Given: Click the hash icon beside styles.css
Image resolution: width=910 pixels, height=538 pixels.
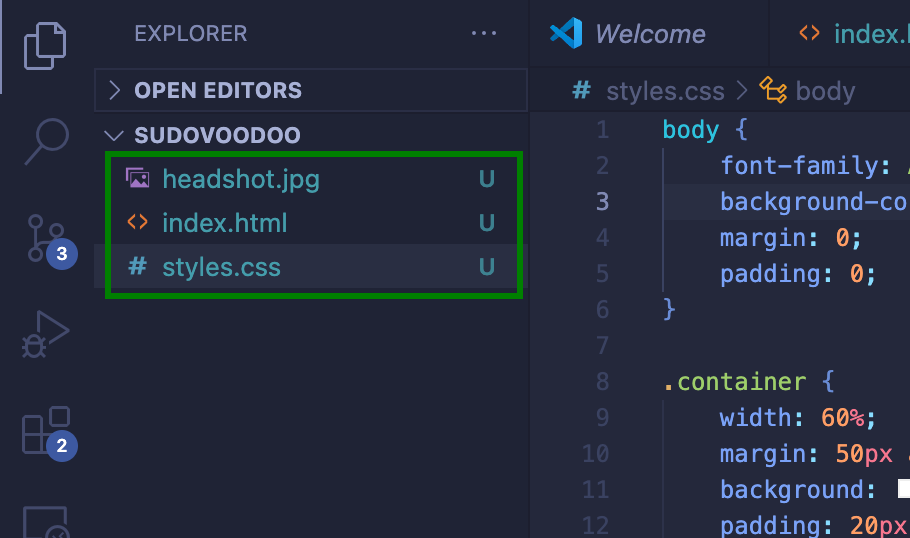Looking at the screenshot, I should coord(138,266).
